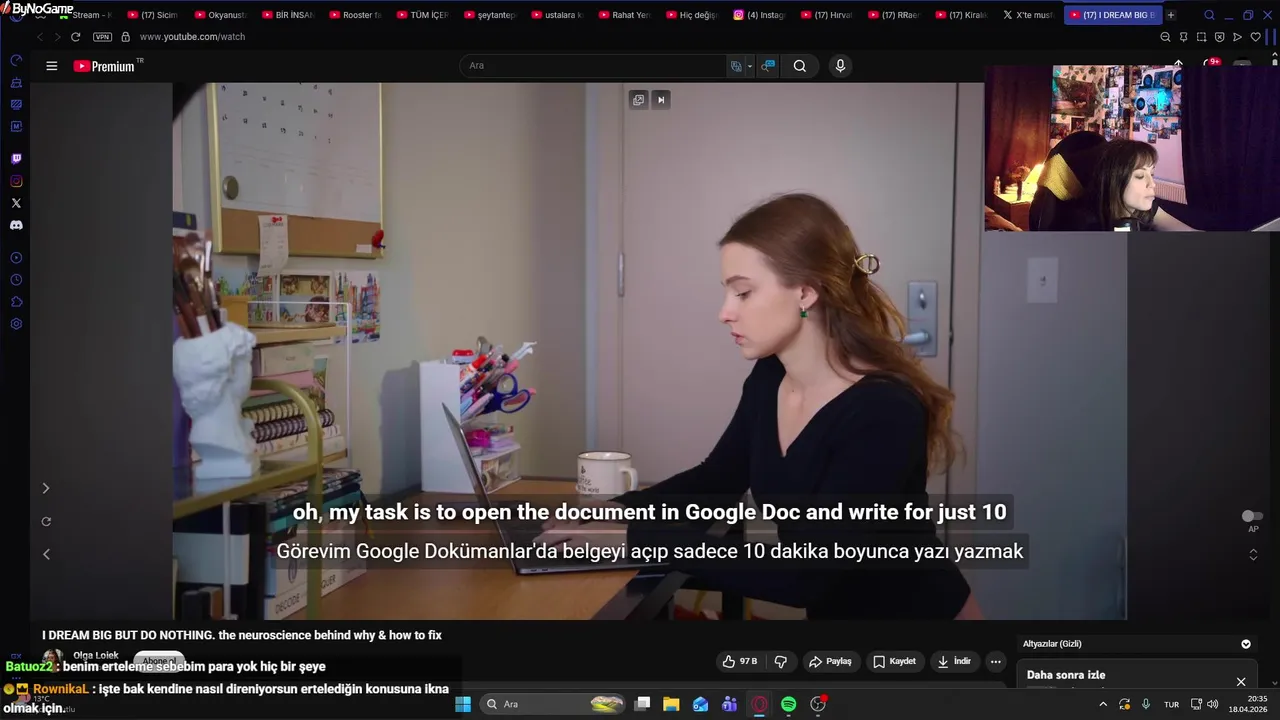Click the Kaydet save button

click(x=894, y=661)
